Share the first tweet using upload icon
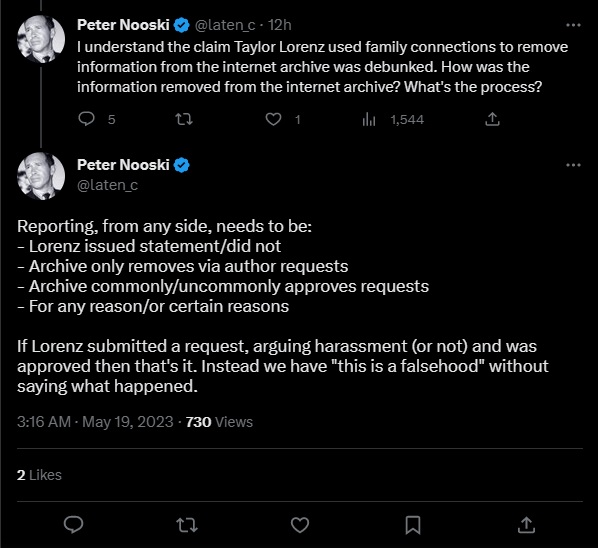The height and width of the screenshot is (548, 598). pos(492,119)
